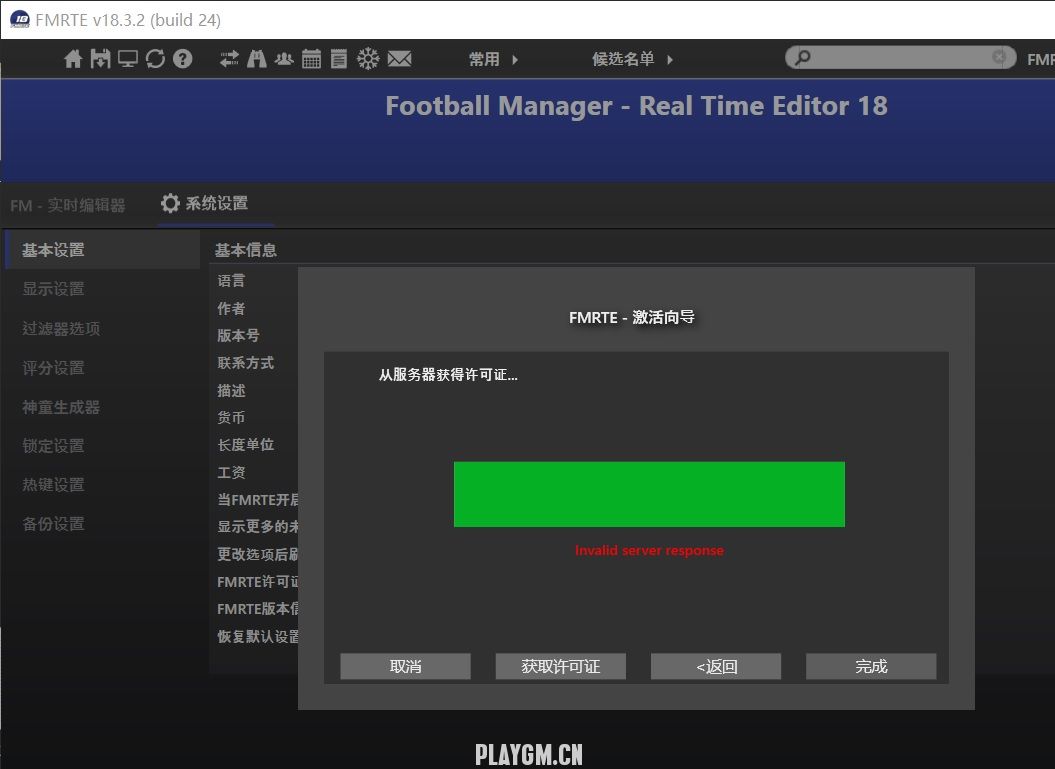The image size is (1055, 769).
Task: Click the 'FMRTE v18.3.2 (build 24)' window title
Action: point(128,20)
